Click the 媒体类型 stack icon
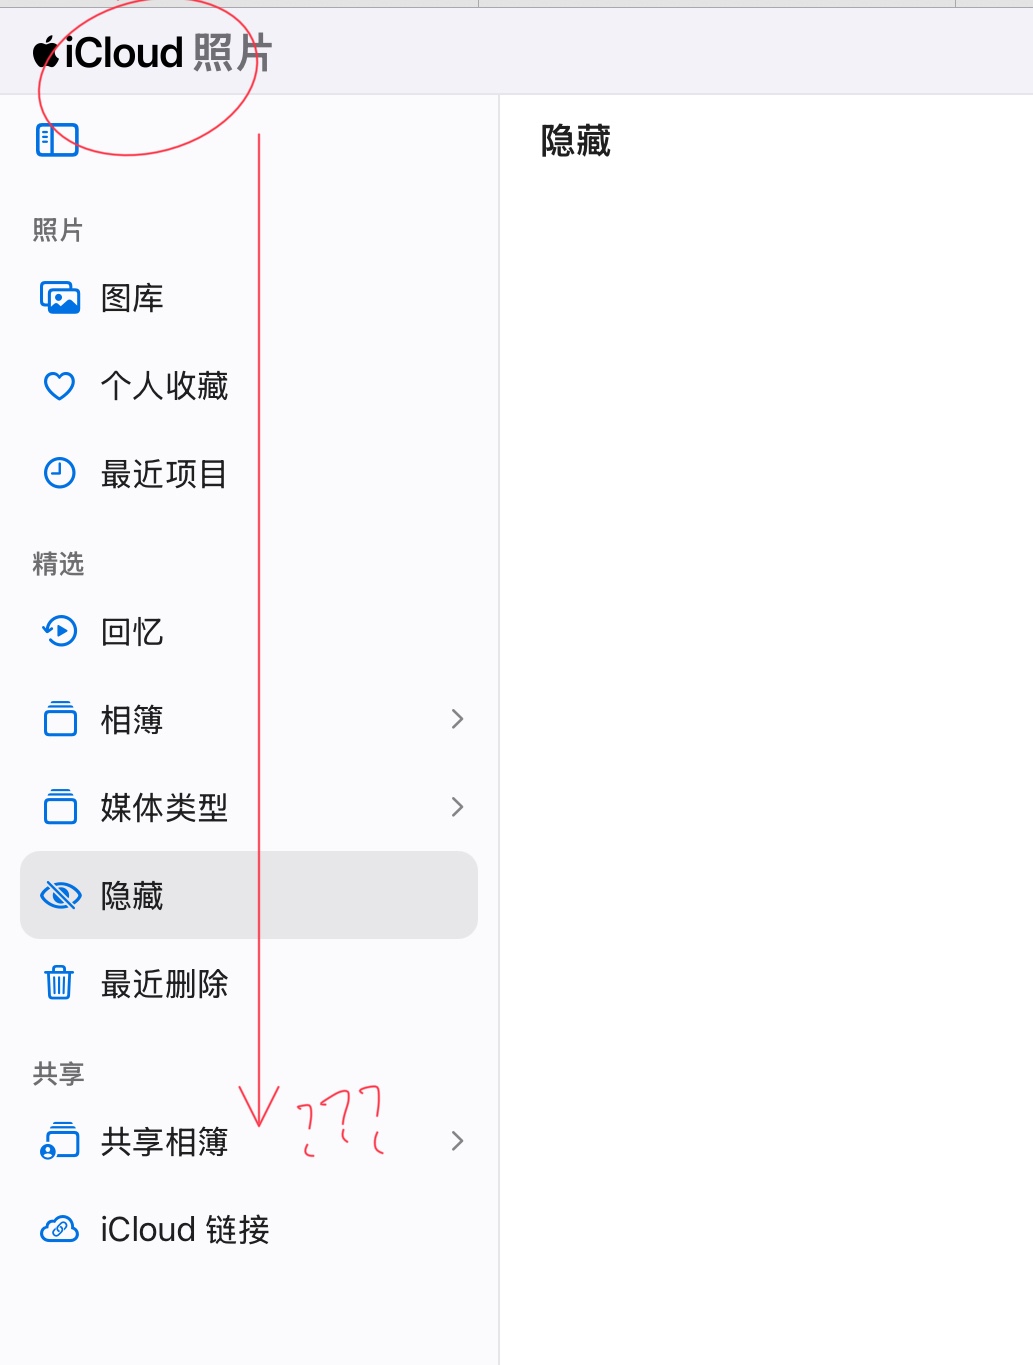 [x=60, y=807]
